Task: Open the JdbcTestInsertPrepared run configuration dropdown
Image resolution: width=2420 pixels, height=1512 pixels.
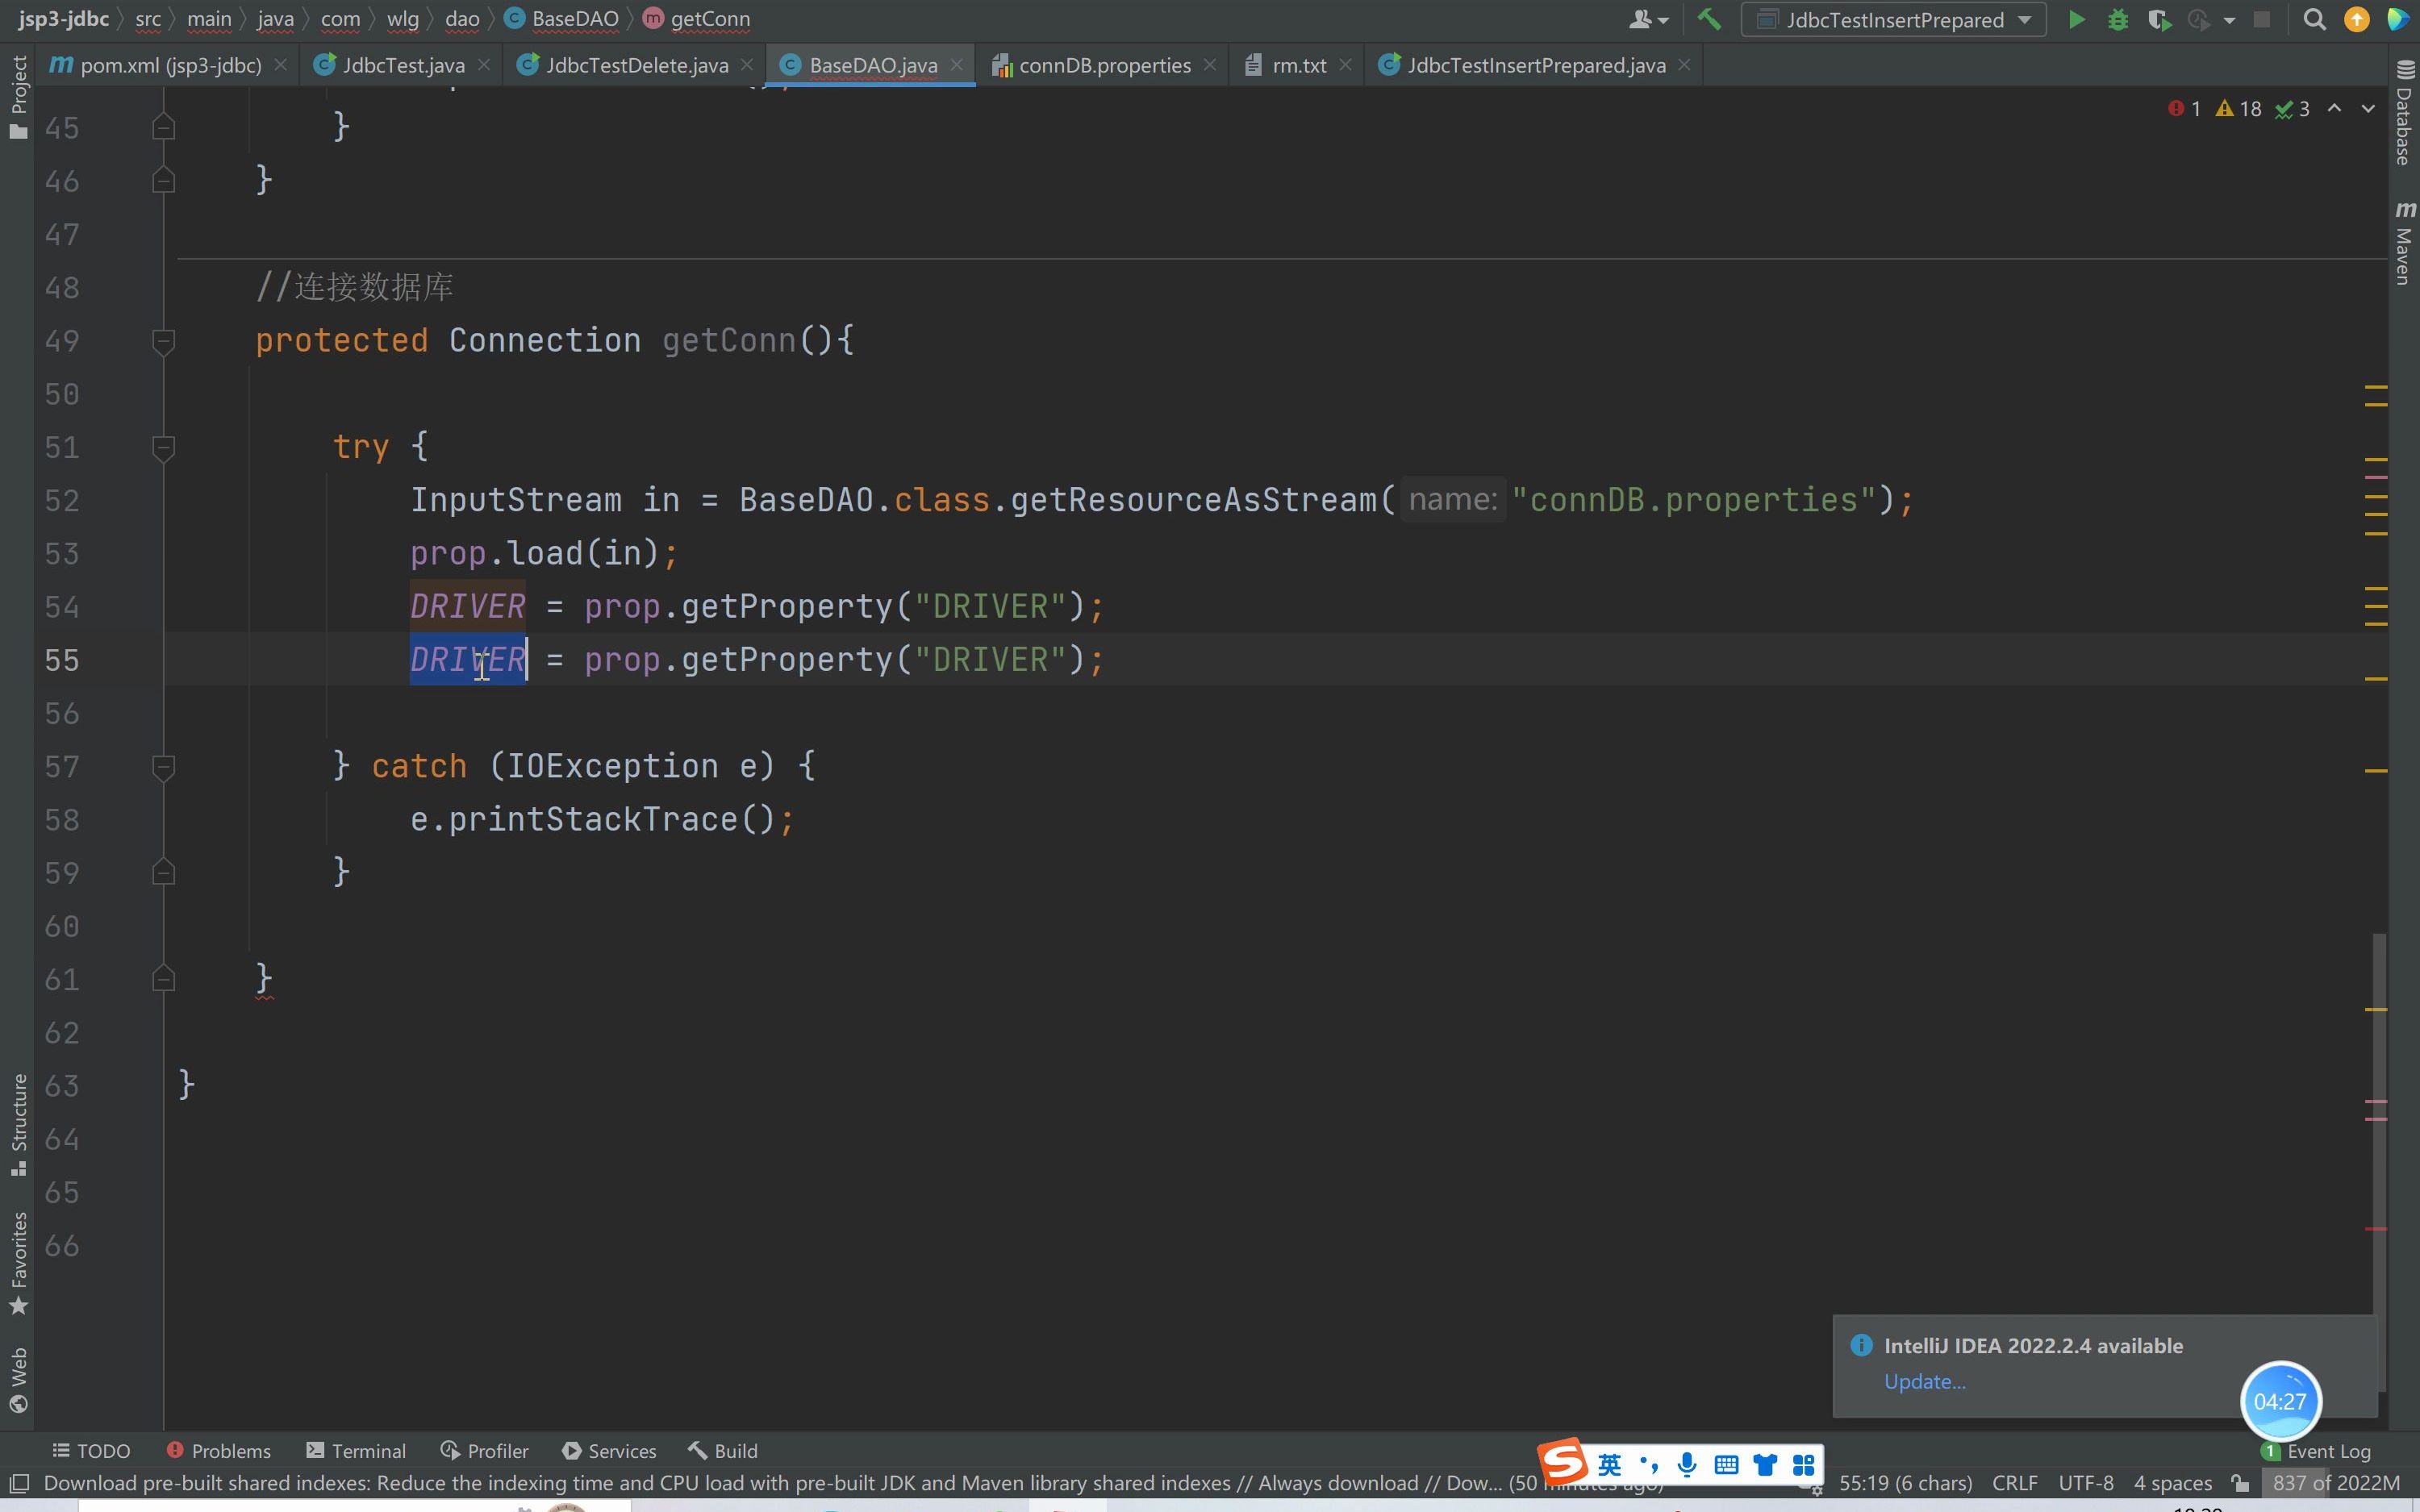Action: point(1893,20)
